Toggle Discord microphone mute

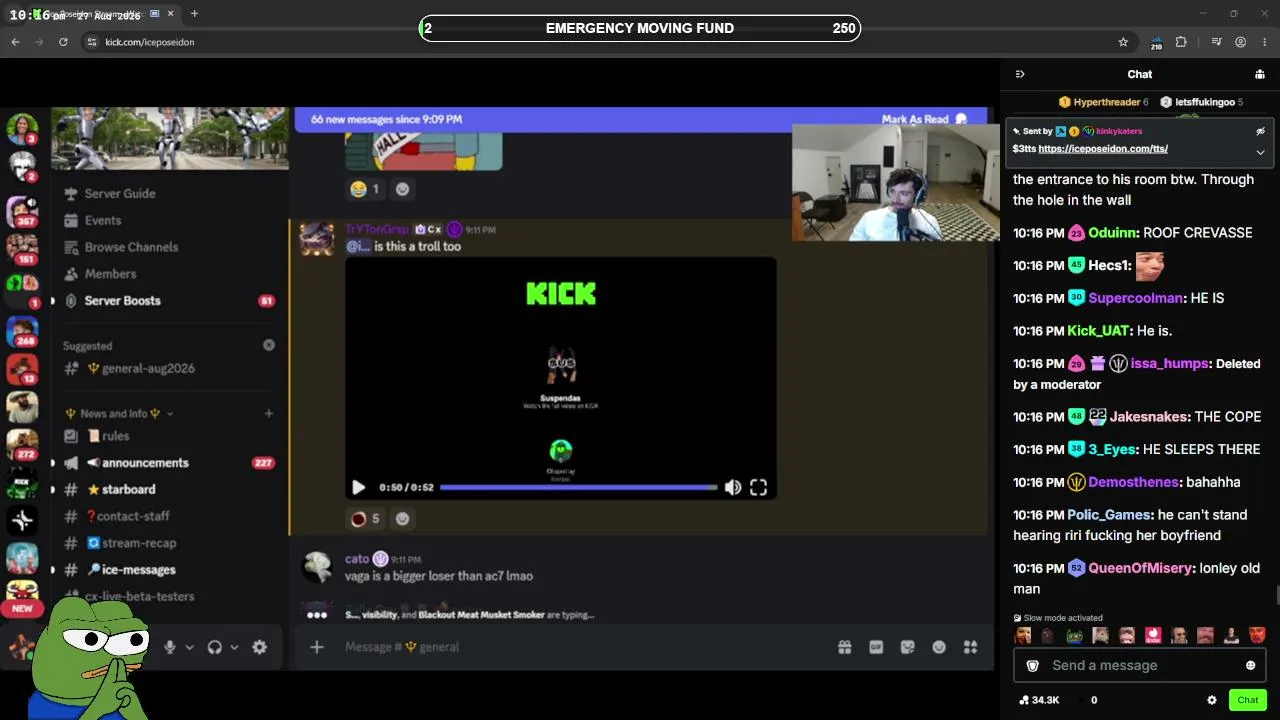click(170, 647)
